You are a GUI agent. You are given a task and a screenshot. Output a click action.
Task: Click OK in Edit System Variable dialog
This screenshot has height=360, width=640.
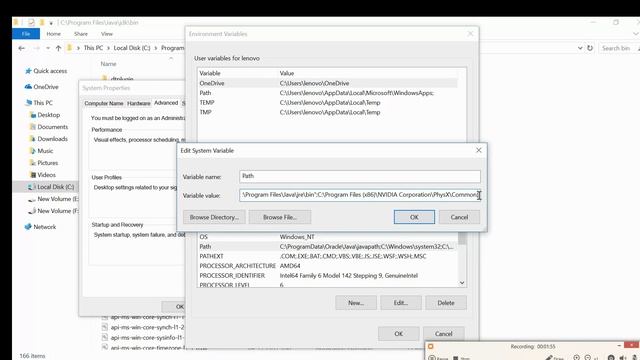point(414,217)
